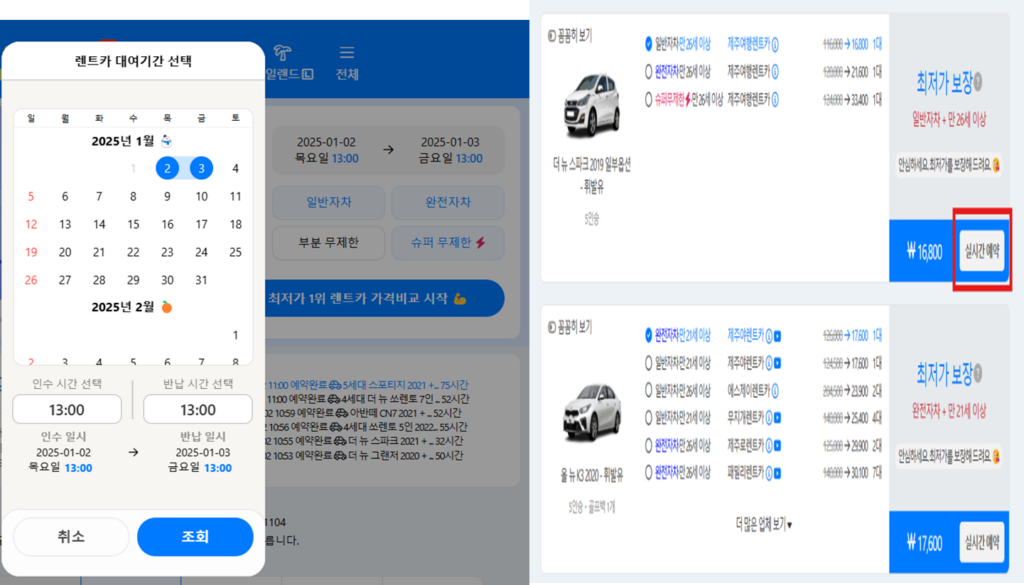The image size is (1024, 585).
Task: Click question mark next to Spark 최저가 보장
Action: point(979,83)
